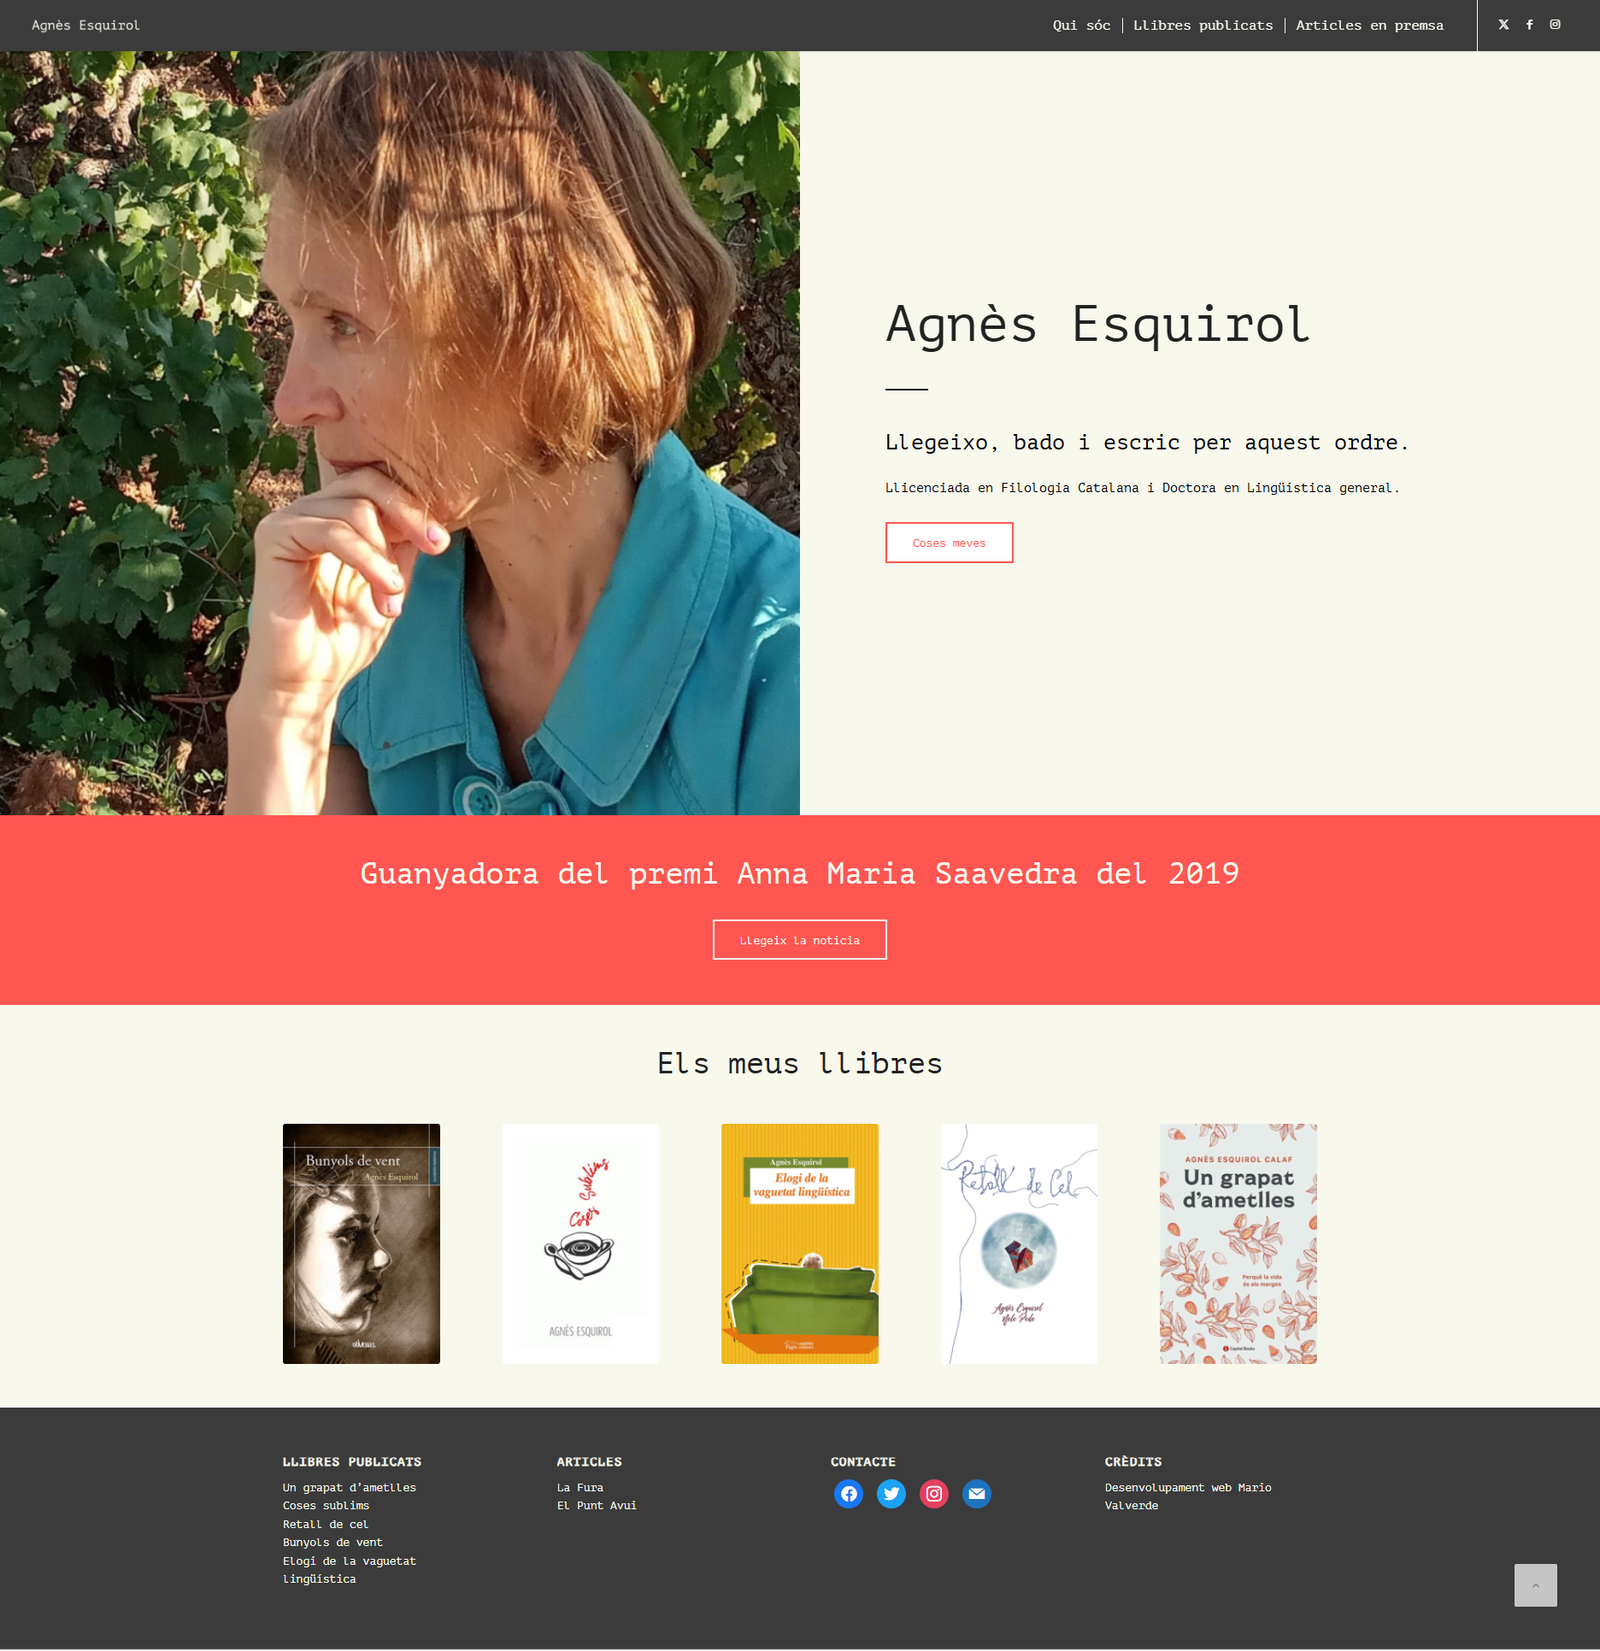Screen dimensions: 1600x1651
Task: Open the Qui sóc menu item
Action: click(1081, 25)
